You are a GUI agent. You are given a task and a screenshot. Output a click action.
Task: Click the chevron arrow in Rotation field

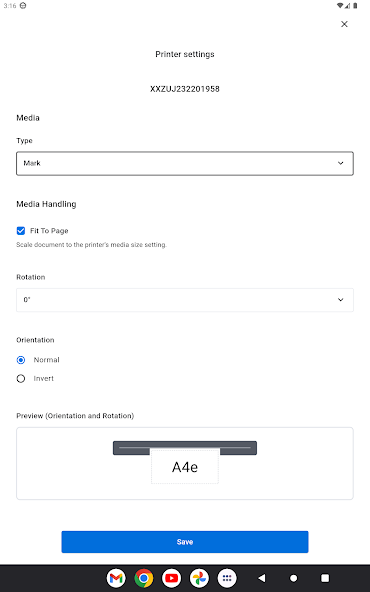click(341, 300)
